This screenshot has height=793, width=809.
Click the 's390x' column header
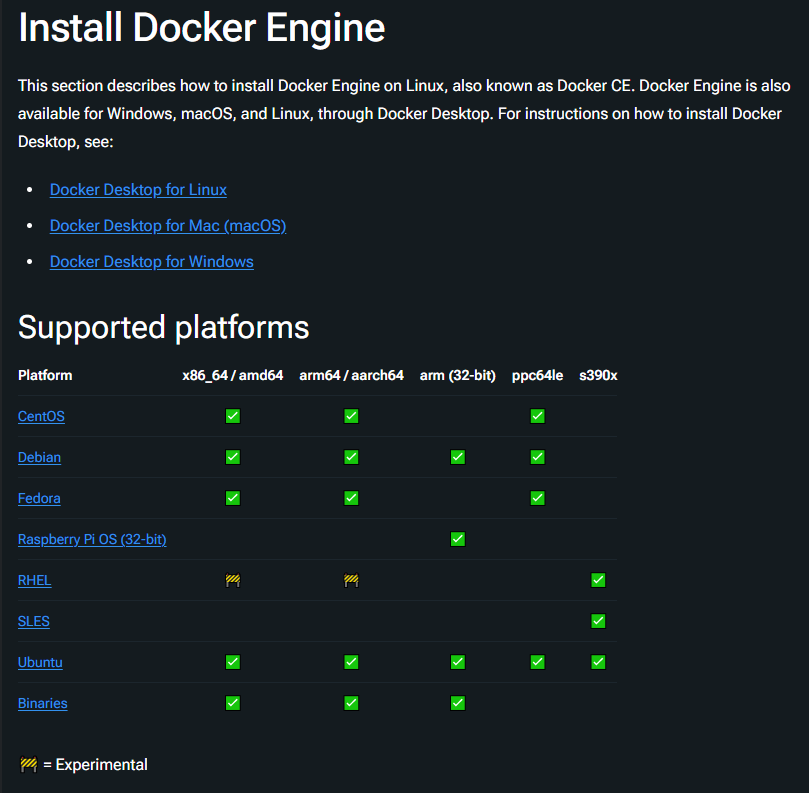coord(598,375)
